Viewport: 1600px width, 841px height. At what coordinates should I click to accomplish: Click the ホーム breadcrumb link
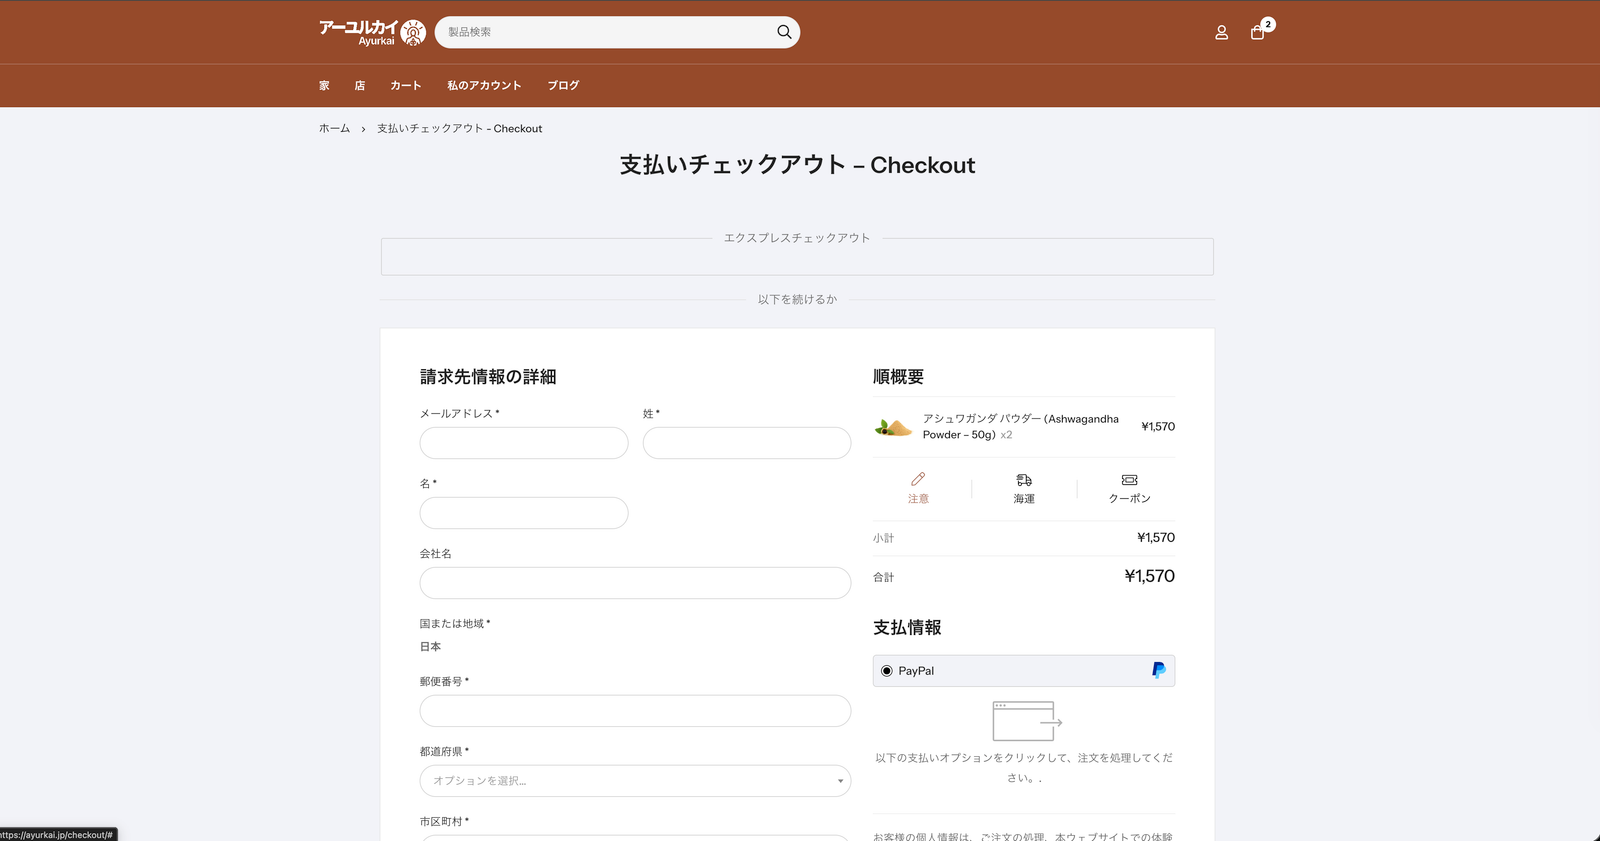[334, 129]
